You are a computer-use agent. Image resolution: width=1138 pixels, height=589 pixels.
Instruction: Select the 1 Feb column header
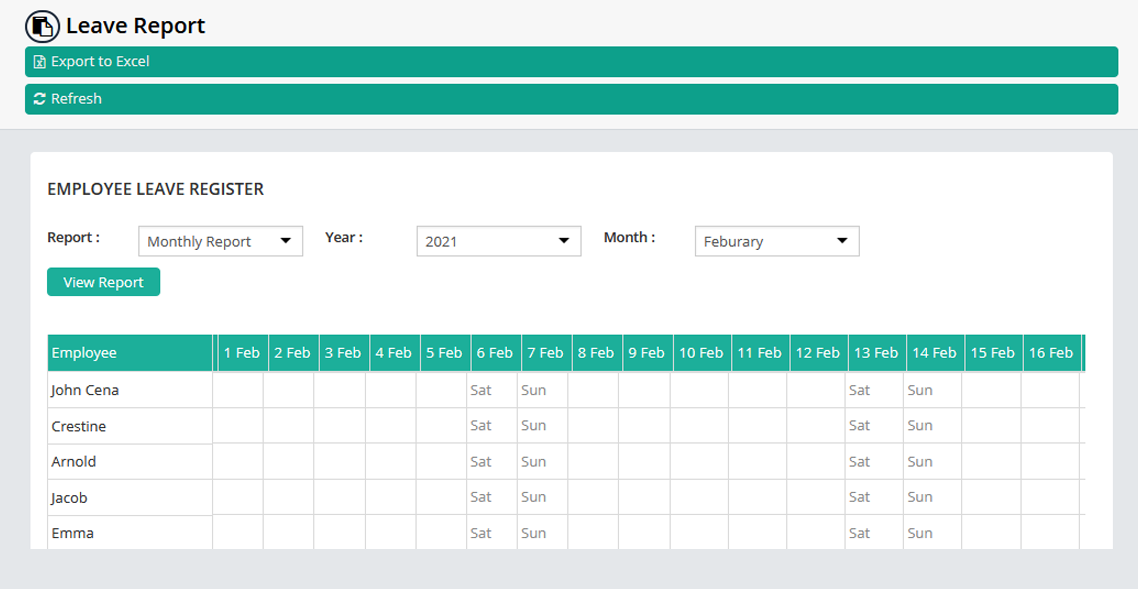pyautogui.click(x=241, y=353)
